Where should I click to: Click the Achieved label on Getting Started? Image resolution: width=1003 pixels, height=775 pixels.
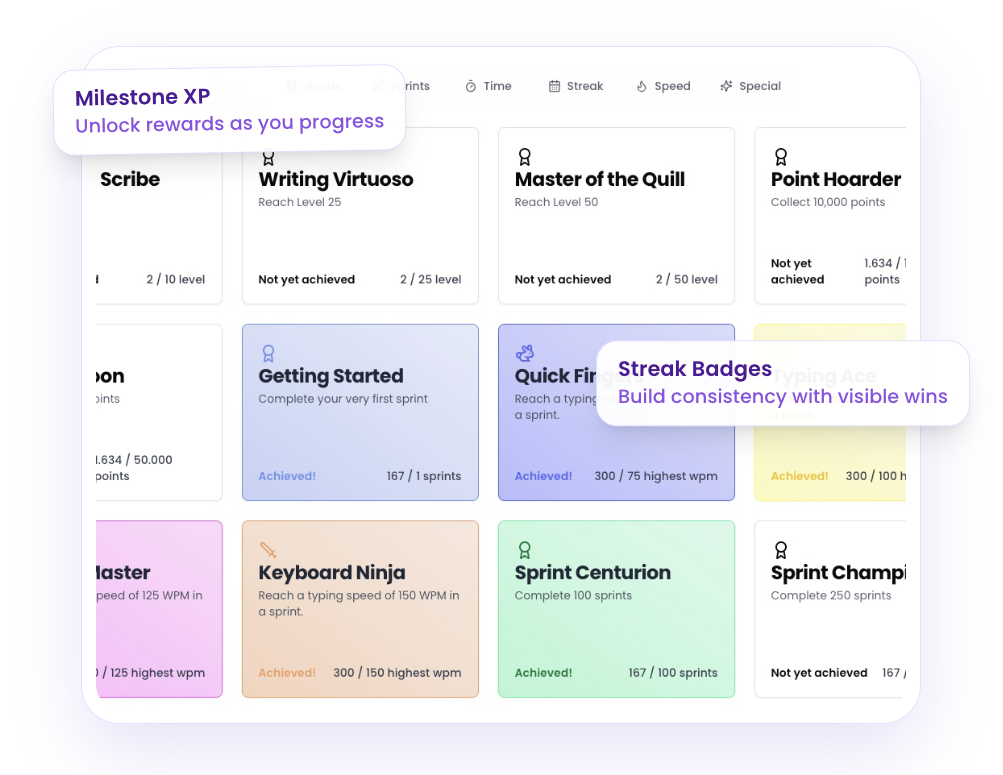pos(286,476)
